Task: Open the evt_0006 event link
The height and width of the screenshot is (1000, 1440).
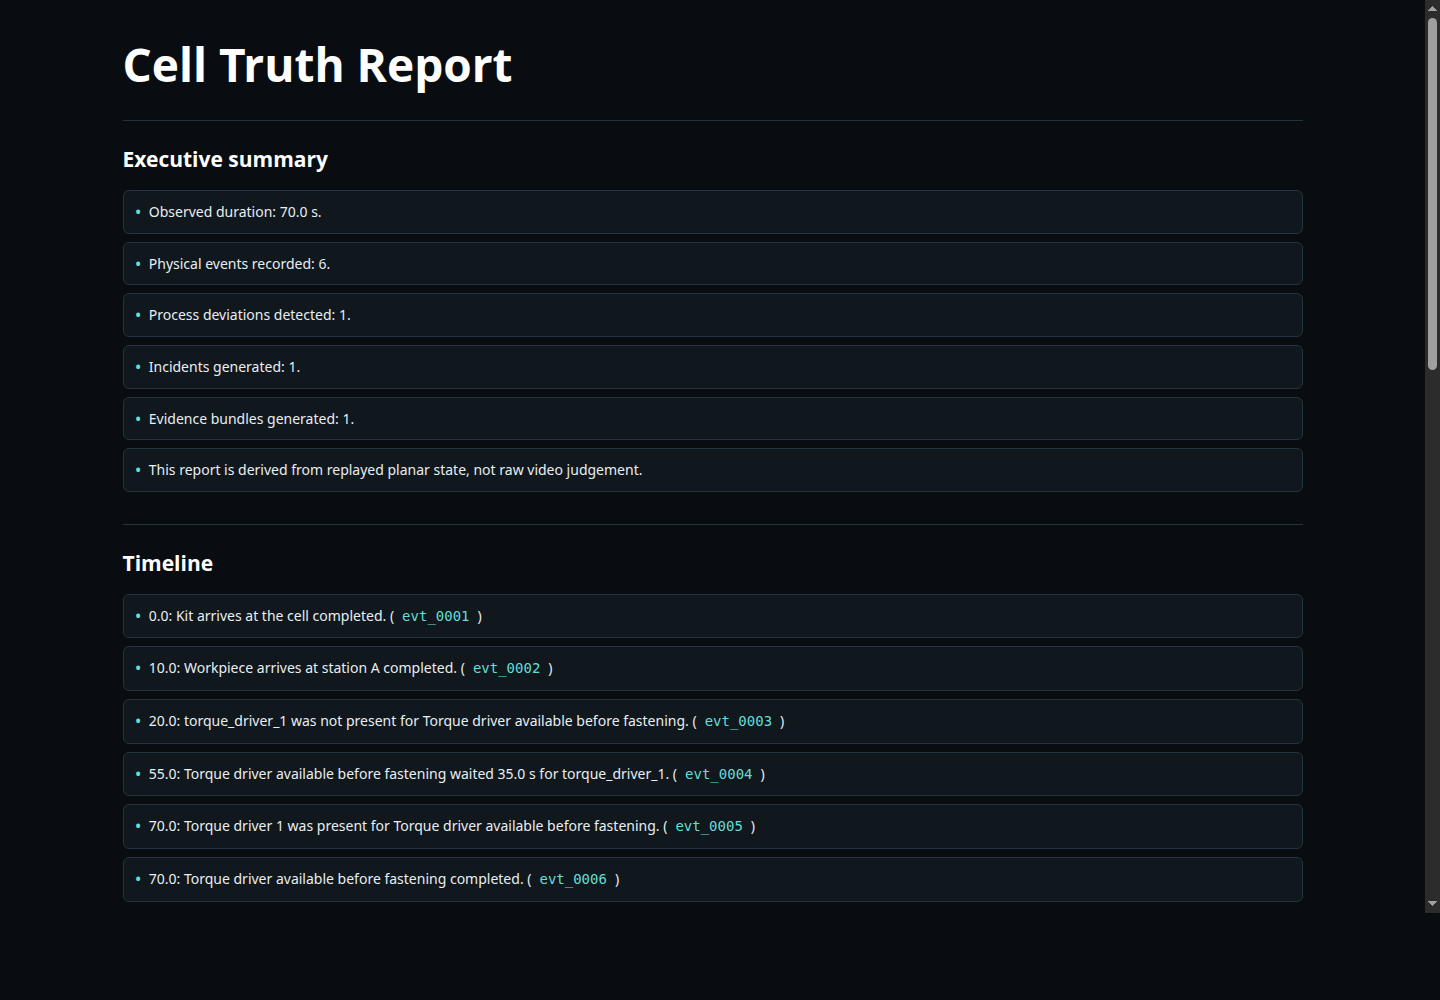Action: pyautogui.click(x=573, y=880)
